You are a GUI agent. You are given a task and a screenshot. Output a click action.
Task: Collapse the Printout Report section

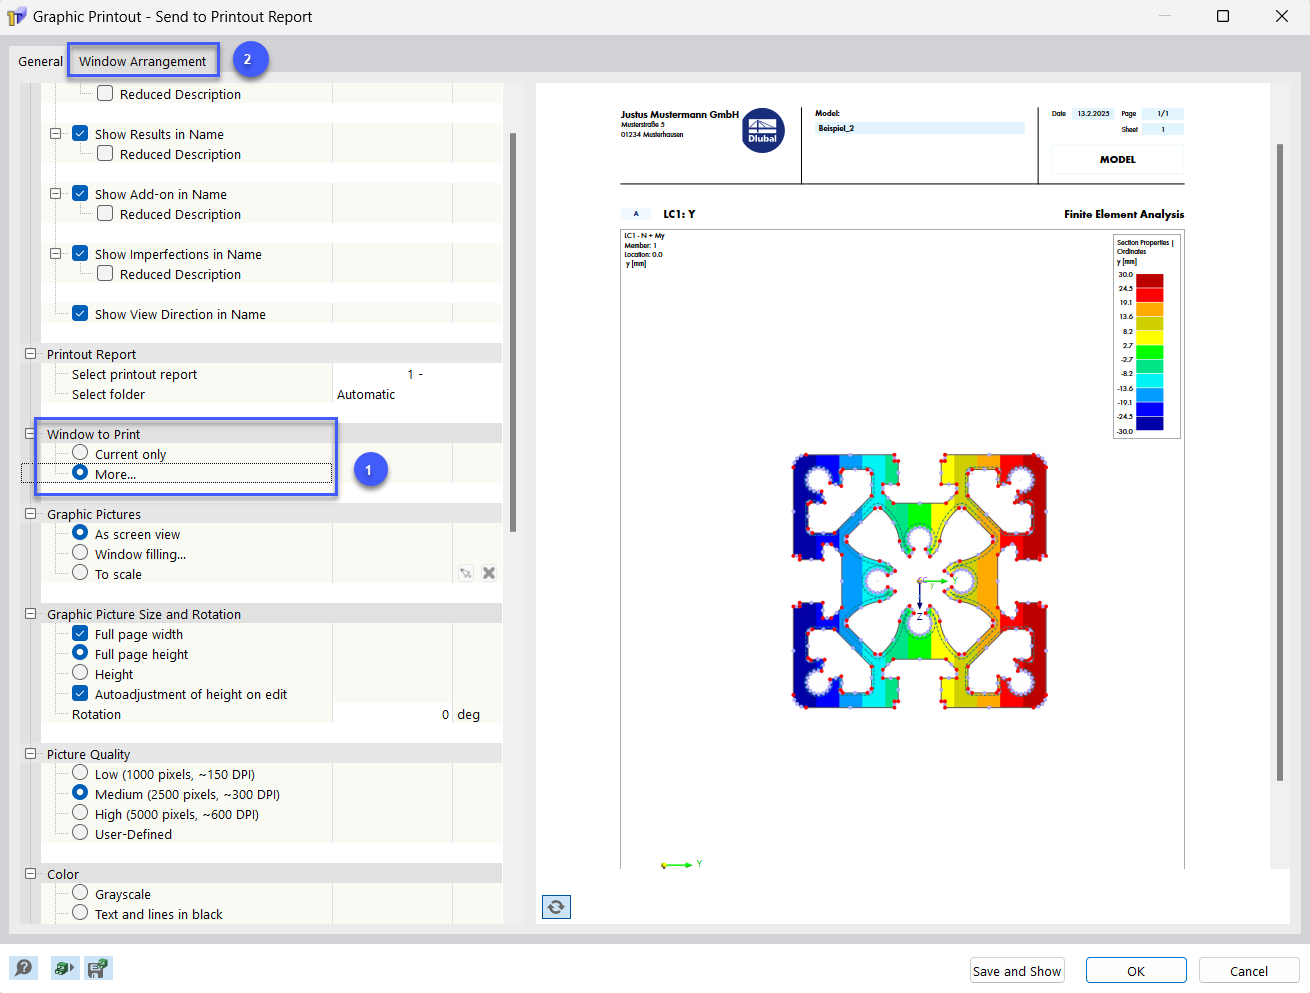click(29, 352)
